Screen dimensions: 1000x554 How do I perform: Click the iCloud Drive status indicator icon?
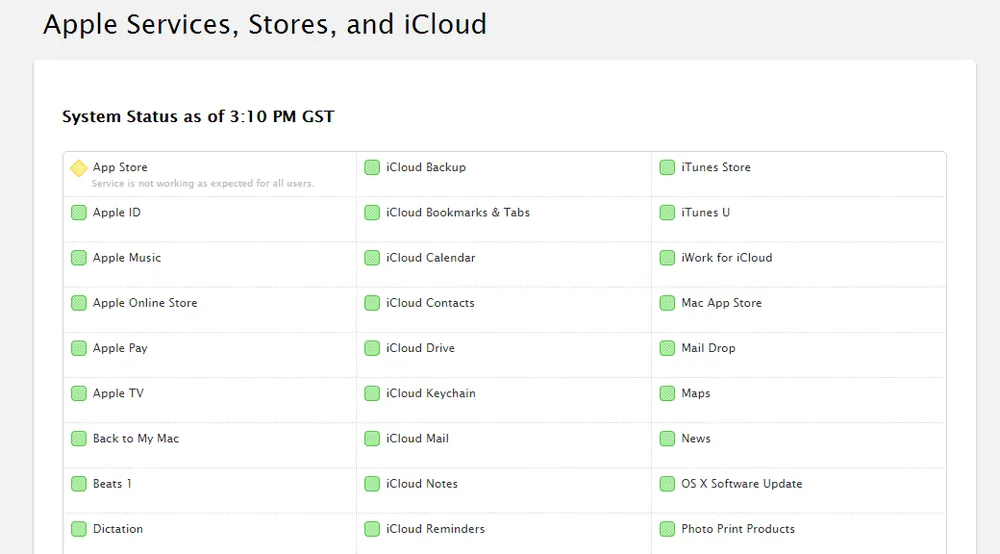[x=372, y=349]
